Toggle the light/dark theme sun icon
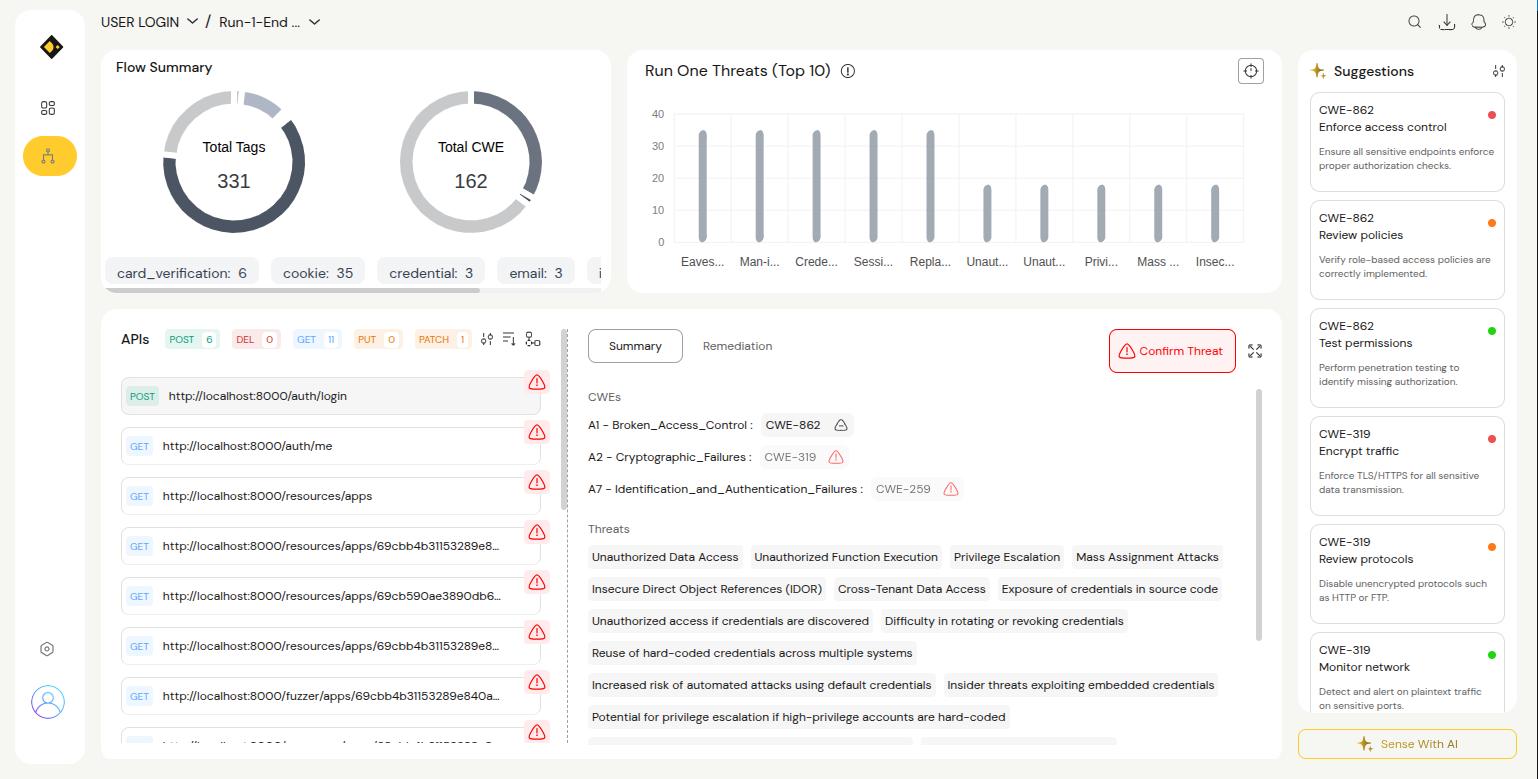The image size is (1538, 779). click(x=1509, y=22)
